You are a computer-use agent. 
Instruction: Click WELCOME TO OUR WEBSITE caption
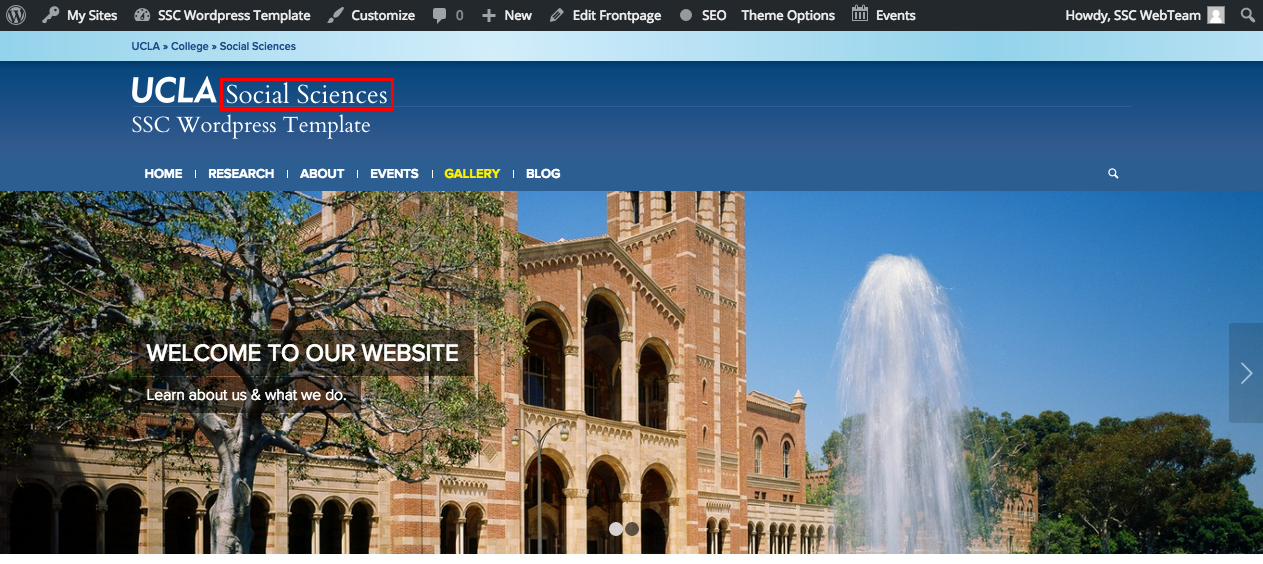[302, 353]
